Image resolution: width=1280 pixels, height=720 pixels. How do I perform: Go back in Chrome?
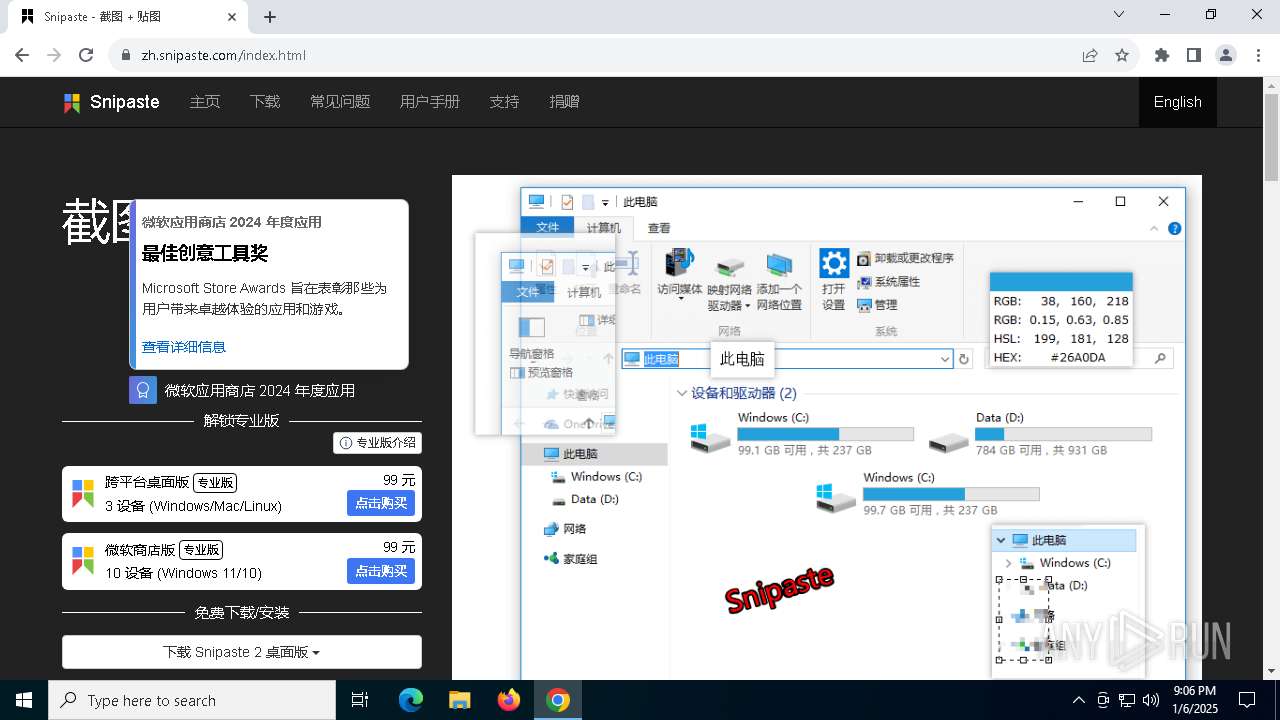(22, 55)
